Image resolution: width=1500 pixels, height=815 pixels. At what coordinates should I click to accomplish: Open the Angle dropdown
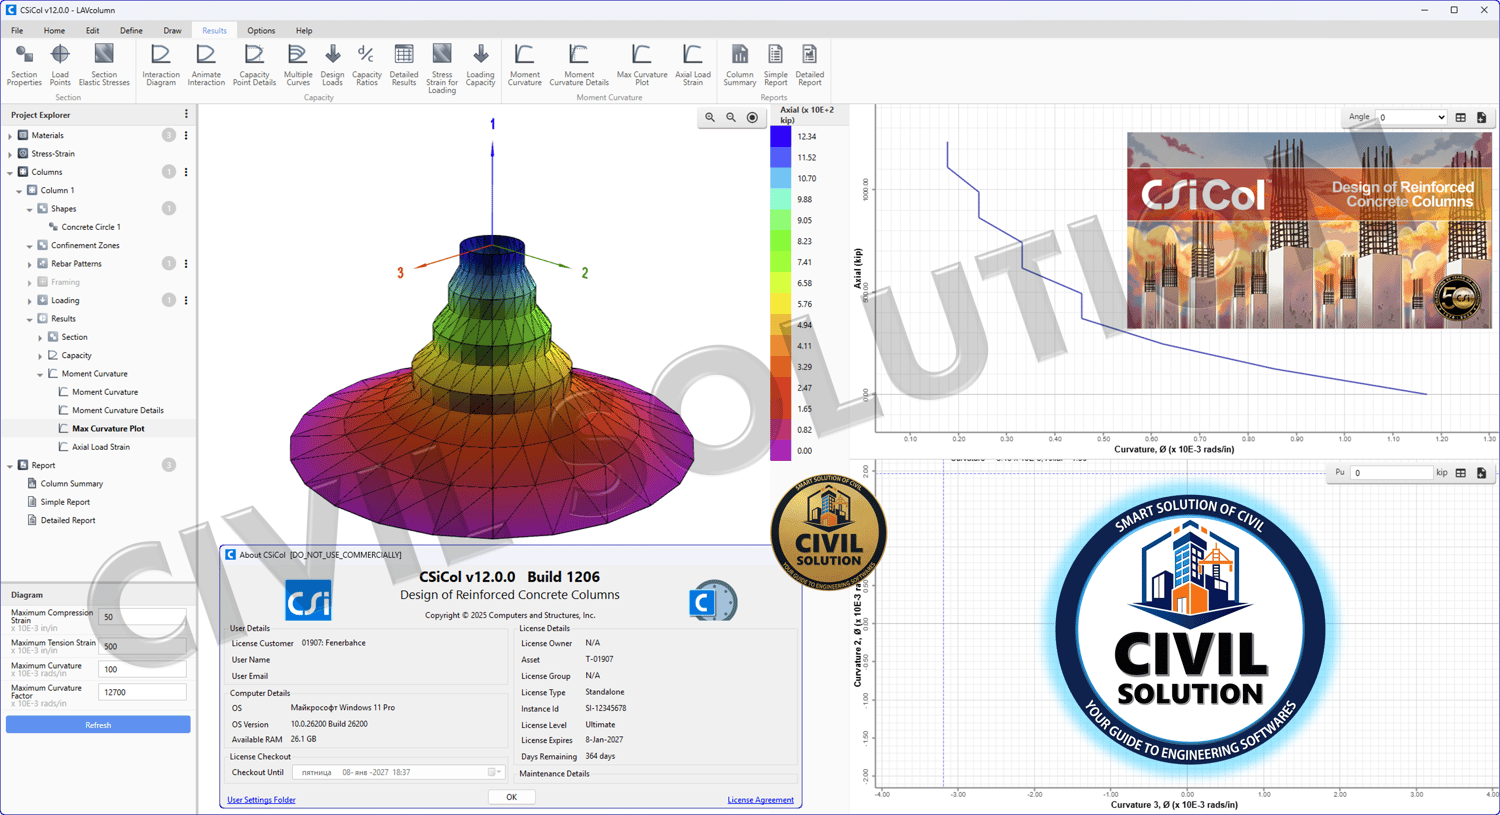pyautogui.click(x=1412, y=118)
